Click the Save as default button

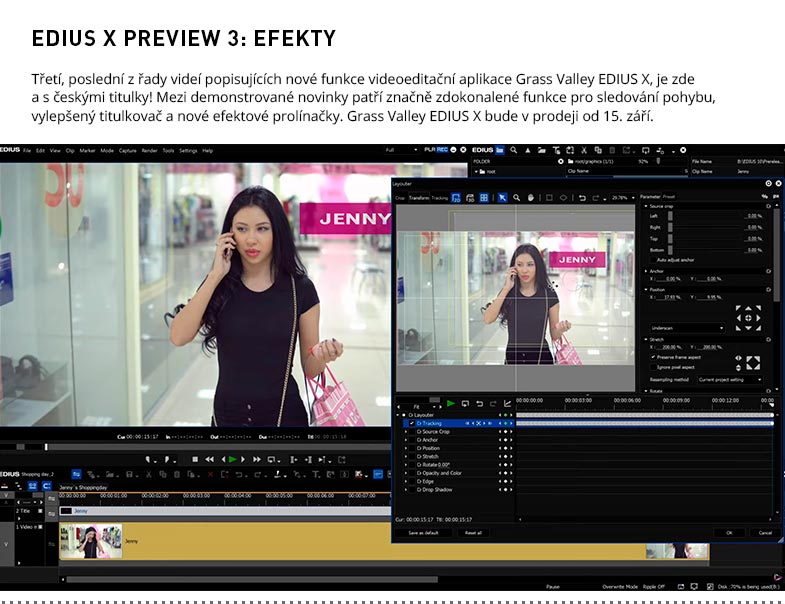(423, 533)
